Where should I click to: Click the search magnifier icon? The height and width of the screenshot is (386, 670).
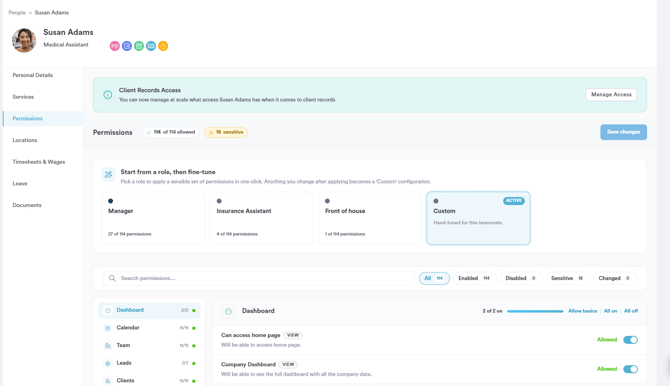tap(112, 278)
